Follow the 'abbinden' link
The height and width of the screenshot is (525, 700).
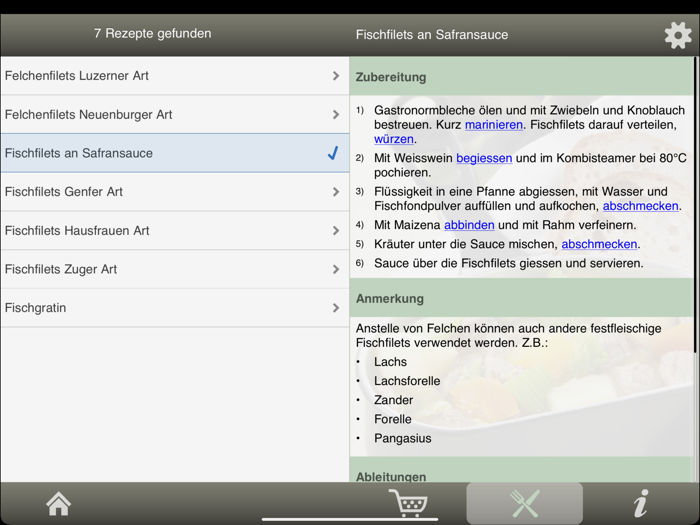click(469, 225)
